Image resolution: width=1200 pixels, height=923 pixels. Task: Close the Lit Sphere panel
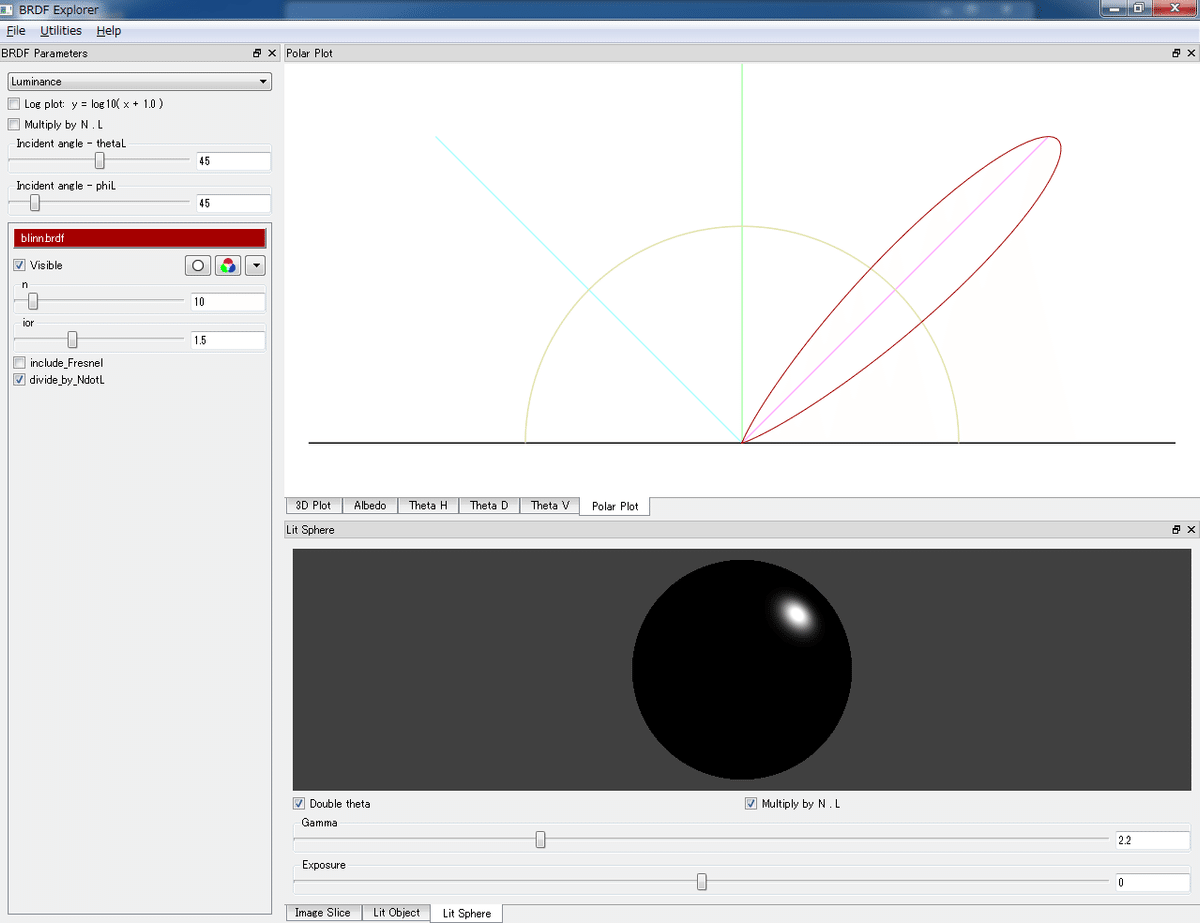[x=1191, y=529]
